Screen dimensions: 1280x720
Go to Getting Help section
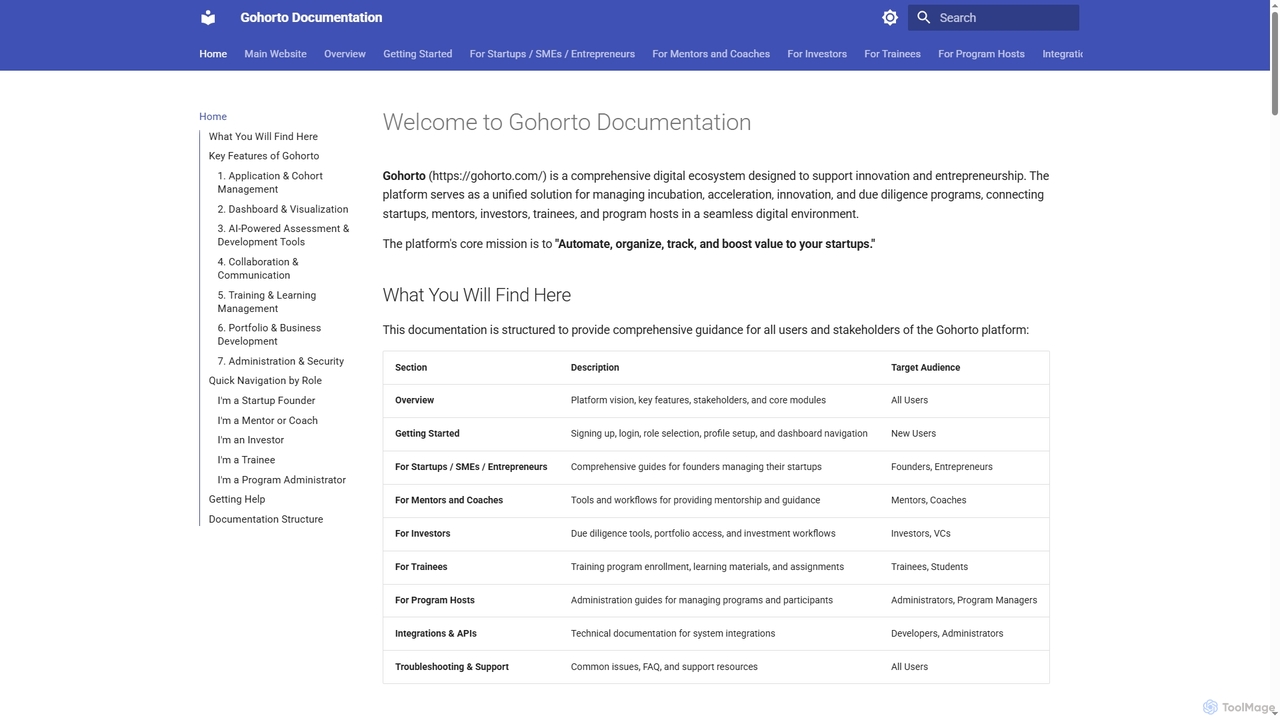point(237,499)
